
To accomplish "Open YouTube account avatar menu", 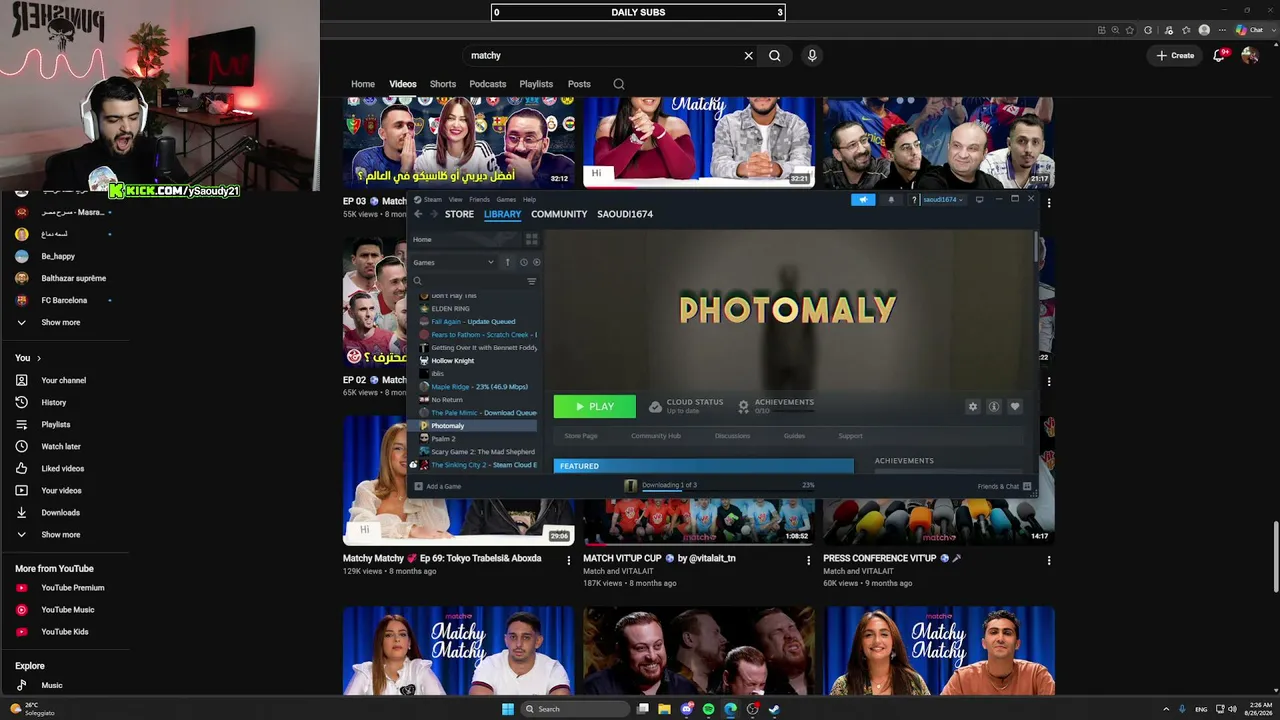I will pos(1250,56).
